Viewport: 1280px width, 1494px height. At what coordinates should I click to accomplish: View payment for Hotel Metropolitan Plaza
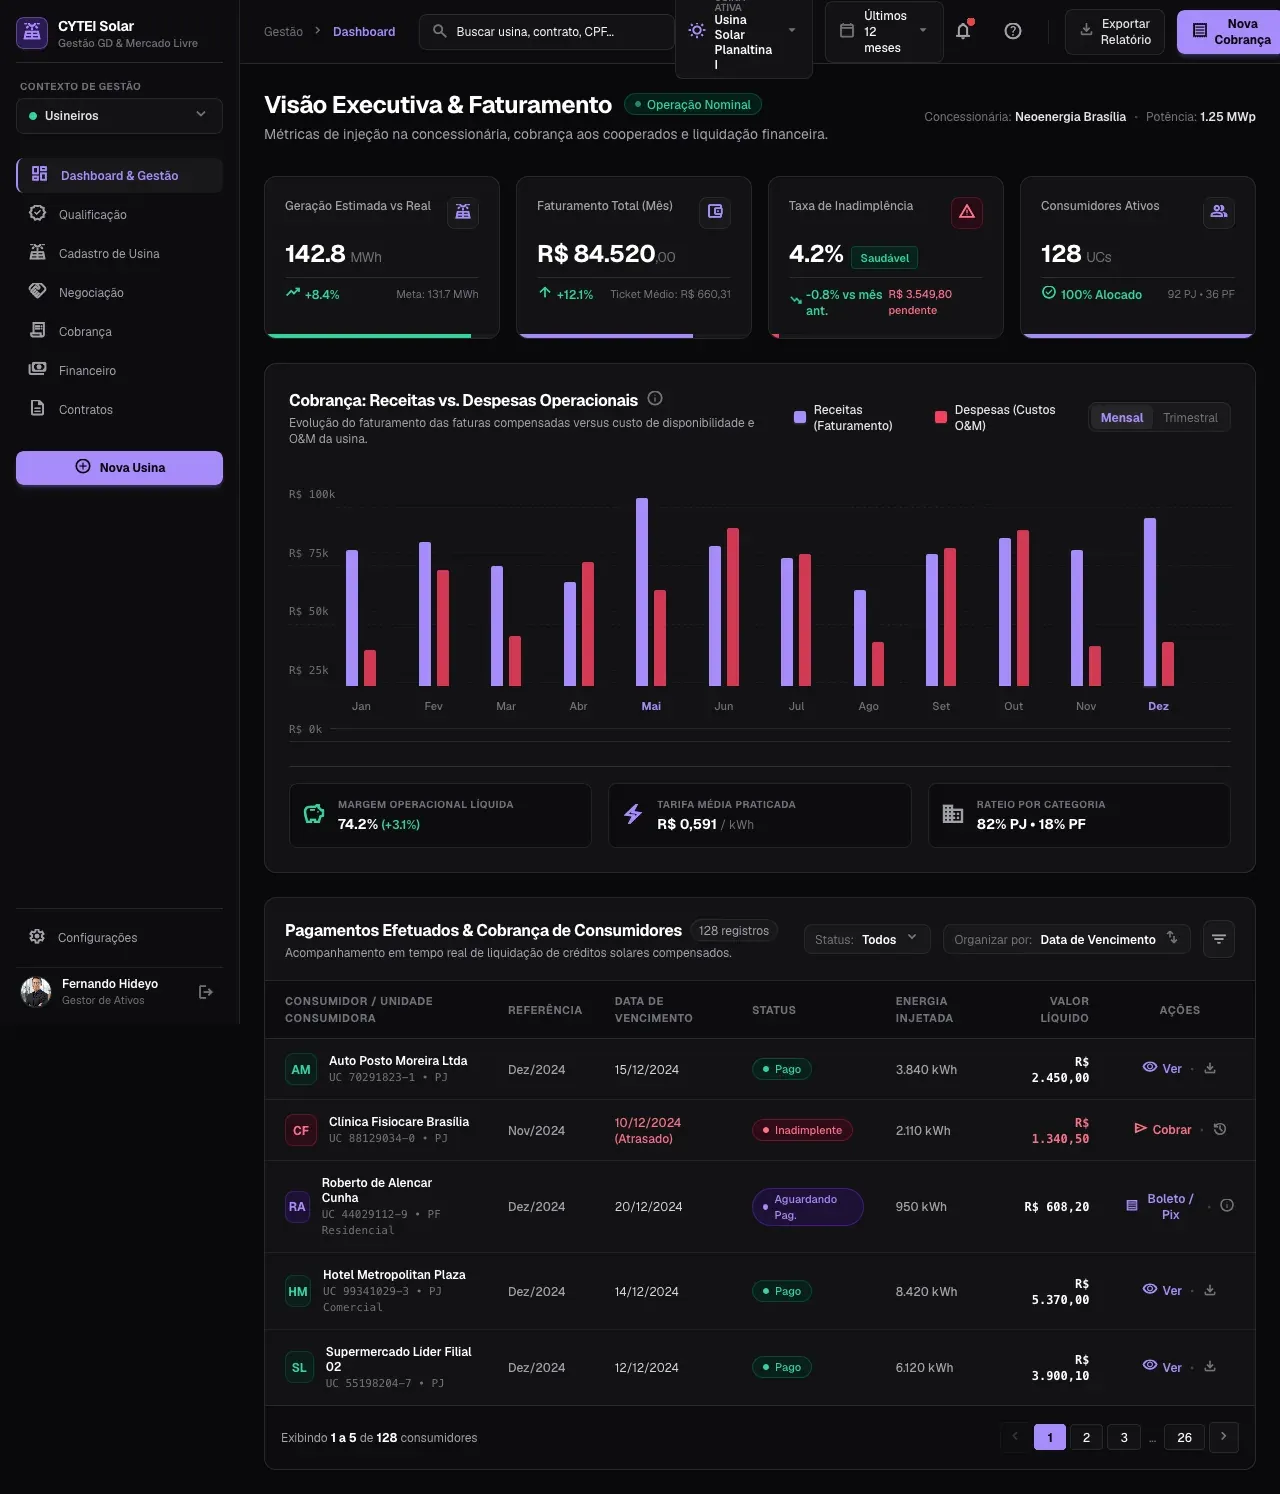click(1162, 1290)
